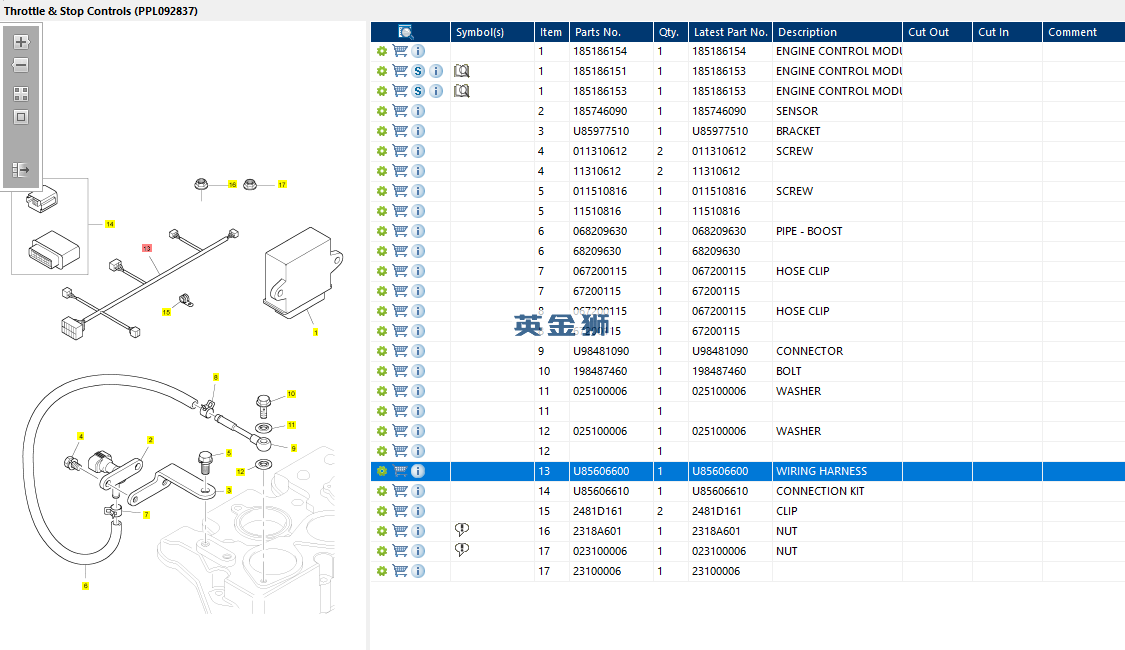1125x650 pixels.
Task: Show info for CONNECTOR U98481090
Action: [x=418, y=351]
